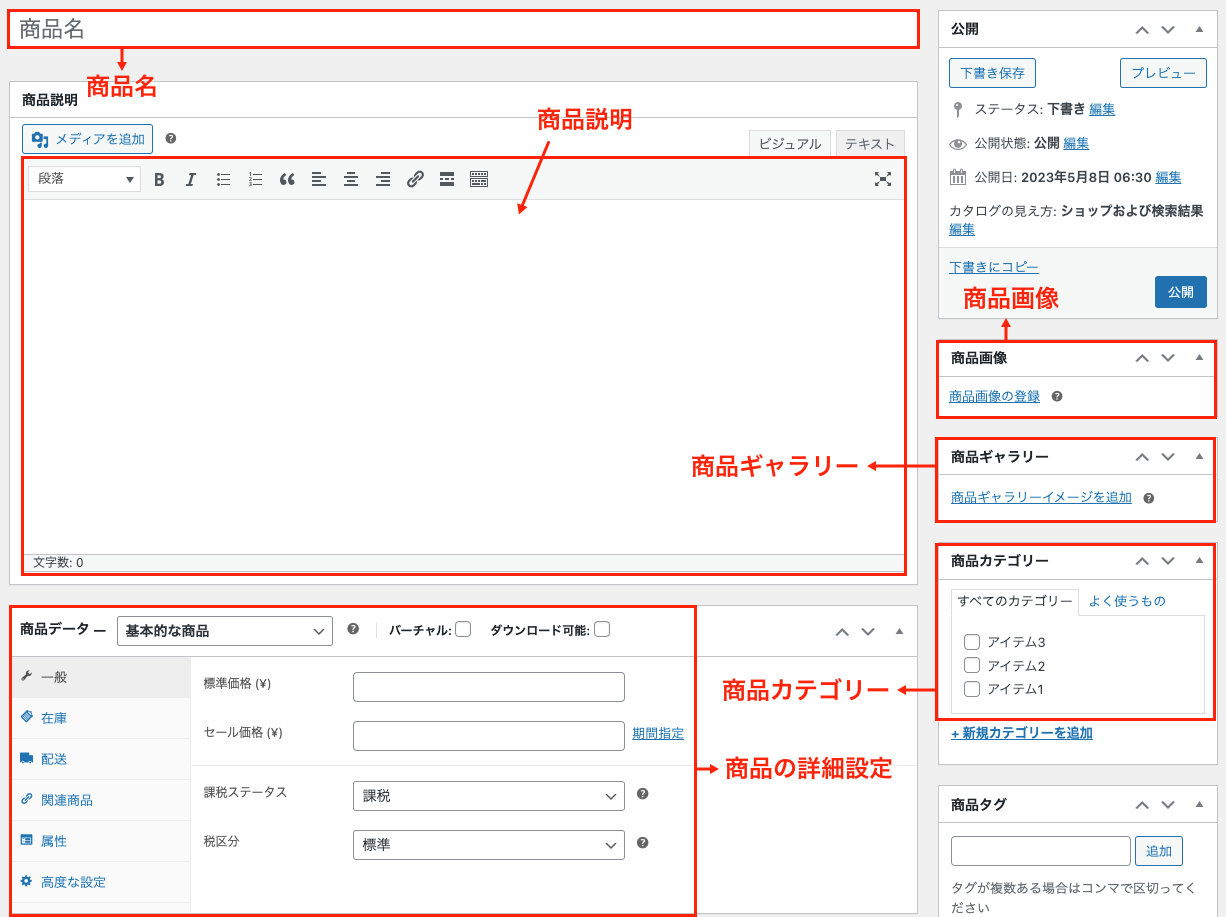Open the 在庫 tab in product data
Screen dimensions: 1226x917
click(x=54, y=718)
